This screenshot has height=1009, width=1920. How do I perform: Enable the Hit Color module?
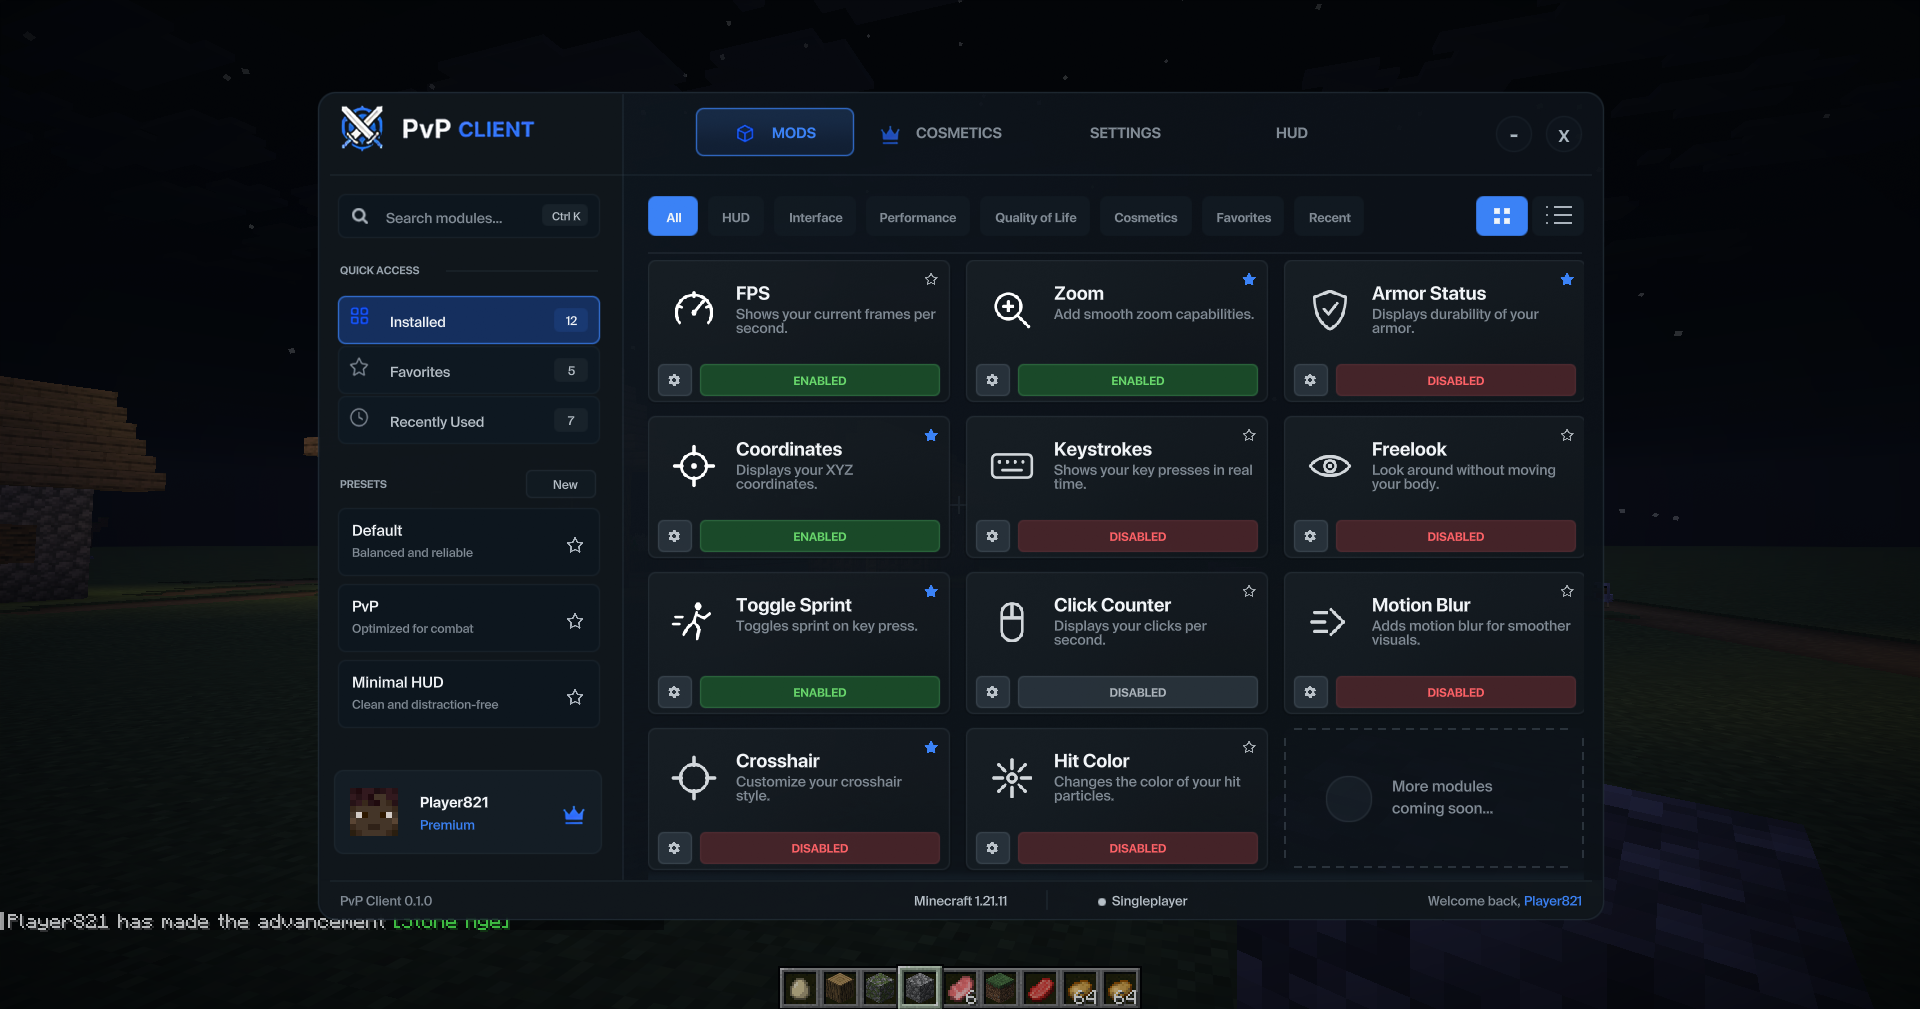coord(1138,848)
